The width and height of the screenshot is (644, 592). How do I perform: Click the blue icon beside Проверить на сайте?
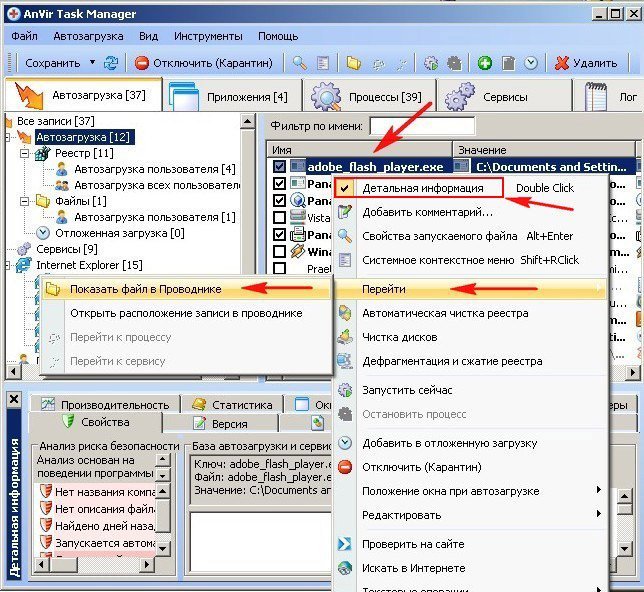pyautogui.click(x=344, y=544)
